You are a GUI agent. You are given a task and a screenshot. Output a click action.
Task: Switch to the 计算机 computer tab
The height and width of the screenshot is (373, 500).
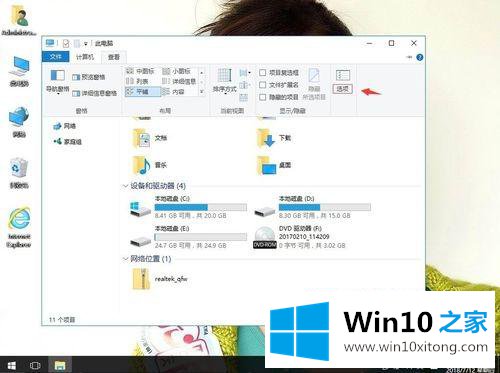tap(85, 57)
